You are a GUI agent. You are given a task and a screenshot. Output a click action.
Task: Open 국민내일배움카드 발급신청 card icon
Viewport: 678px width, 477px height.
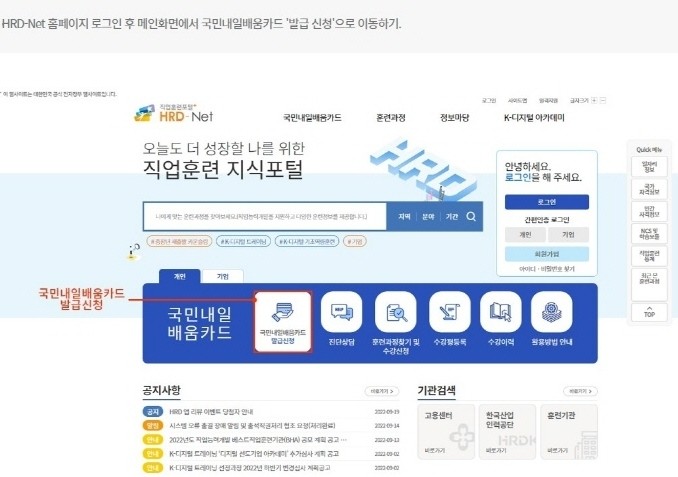[283, 321]
